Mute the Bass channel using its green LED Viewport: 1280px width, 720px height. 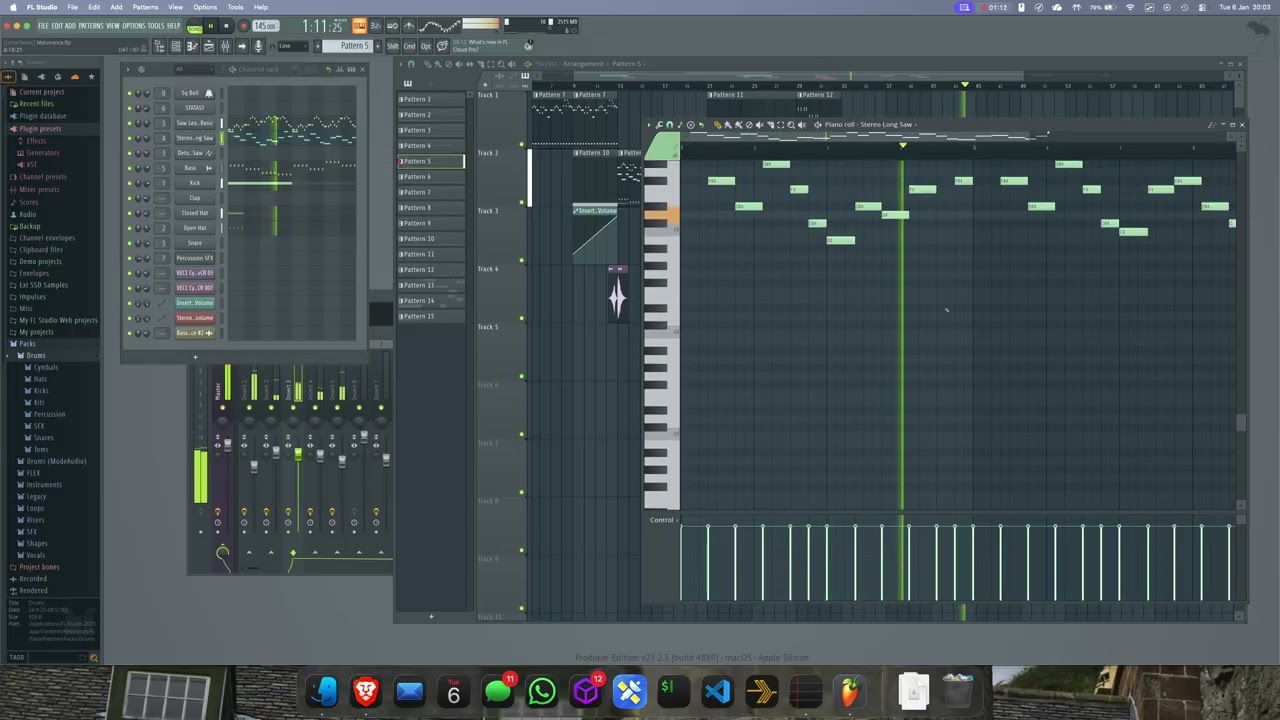point(130,168)
